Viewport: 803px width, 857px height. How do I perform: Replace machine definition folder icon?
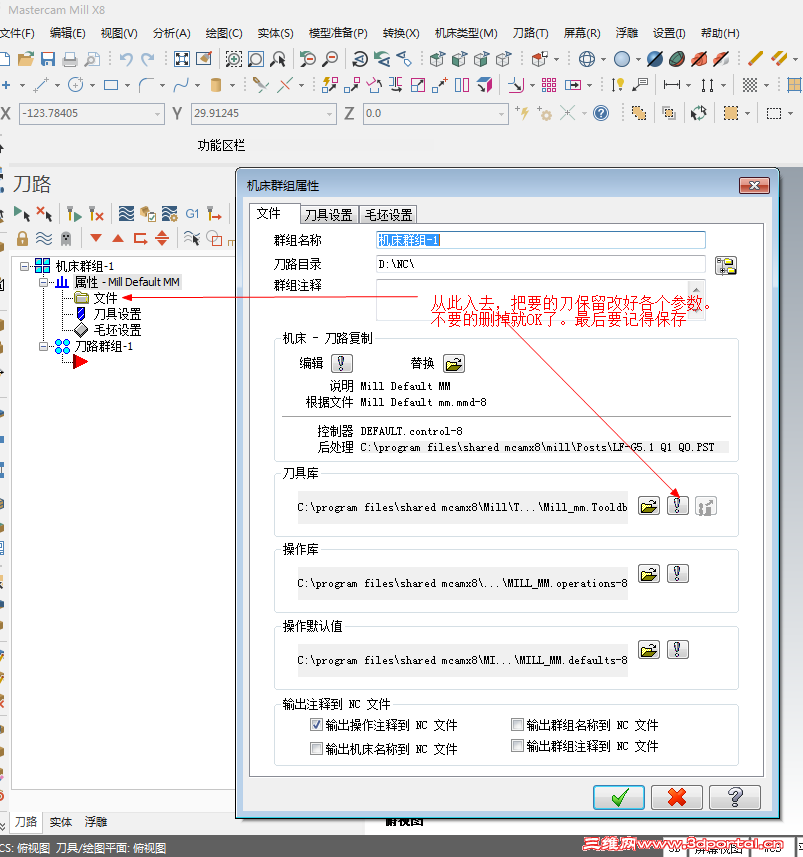tap(454, 363)
